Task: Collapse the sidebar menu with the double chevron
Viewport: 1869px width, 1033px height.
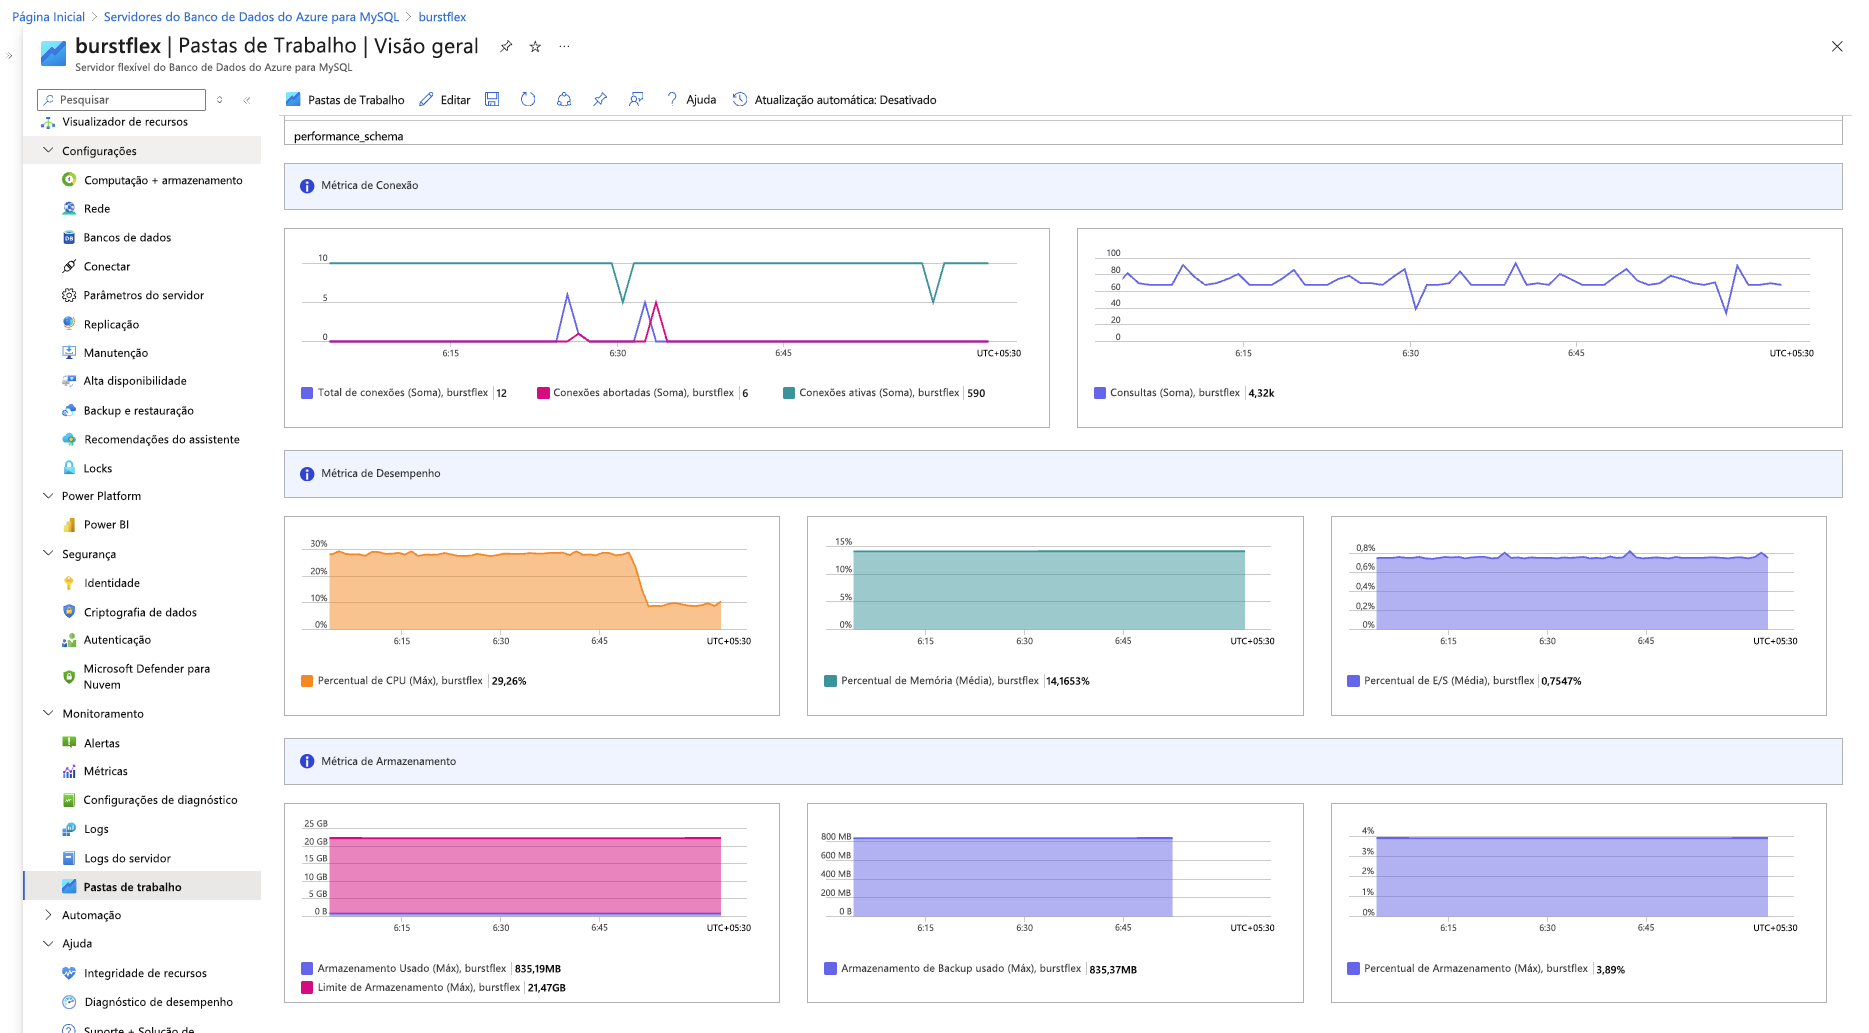Action: [x=247, y=100]
